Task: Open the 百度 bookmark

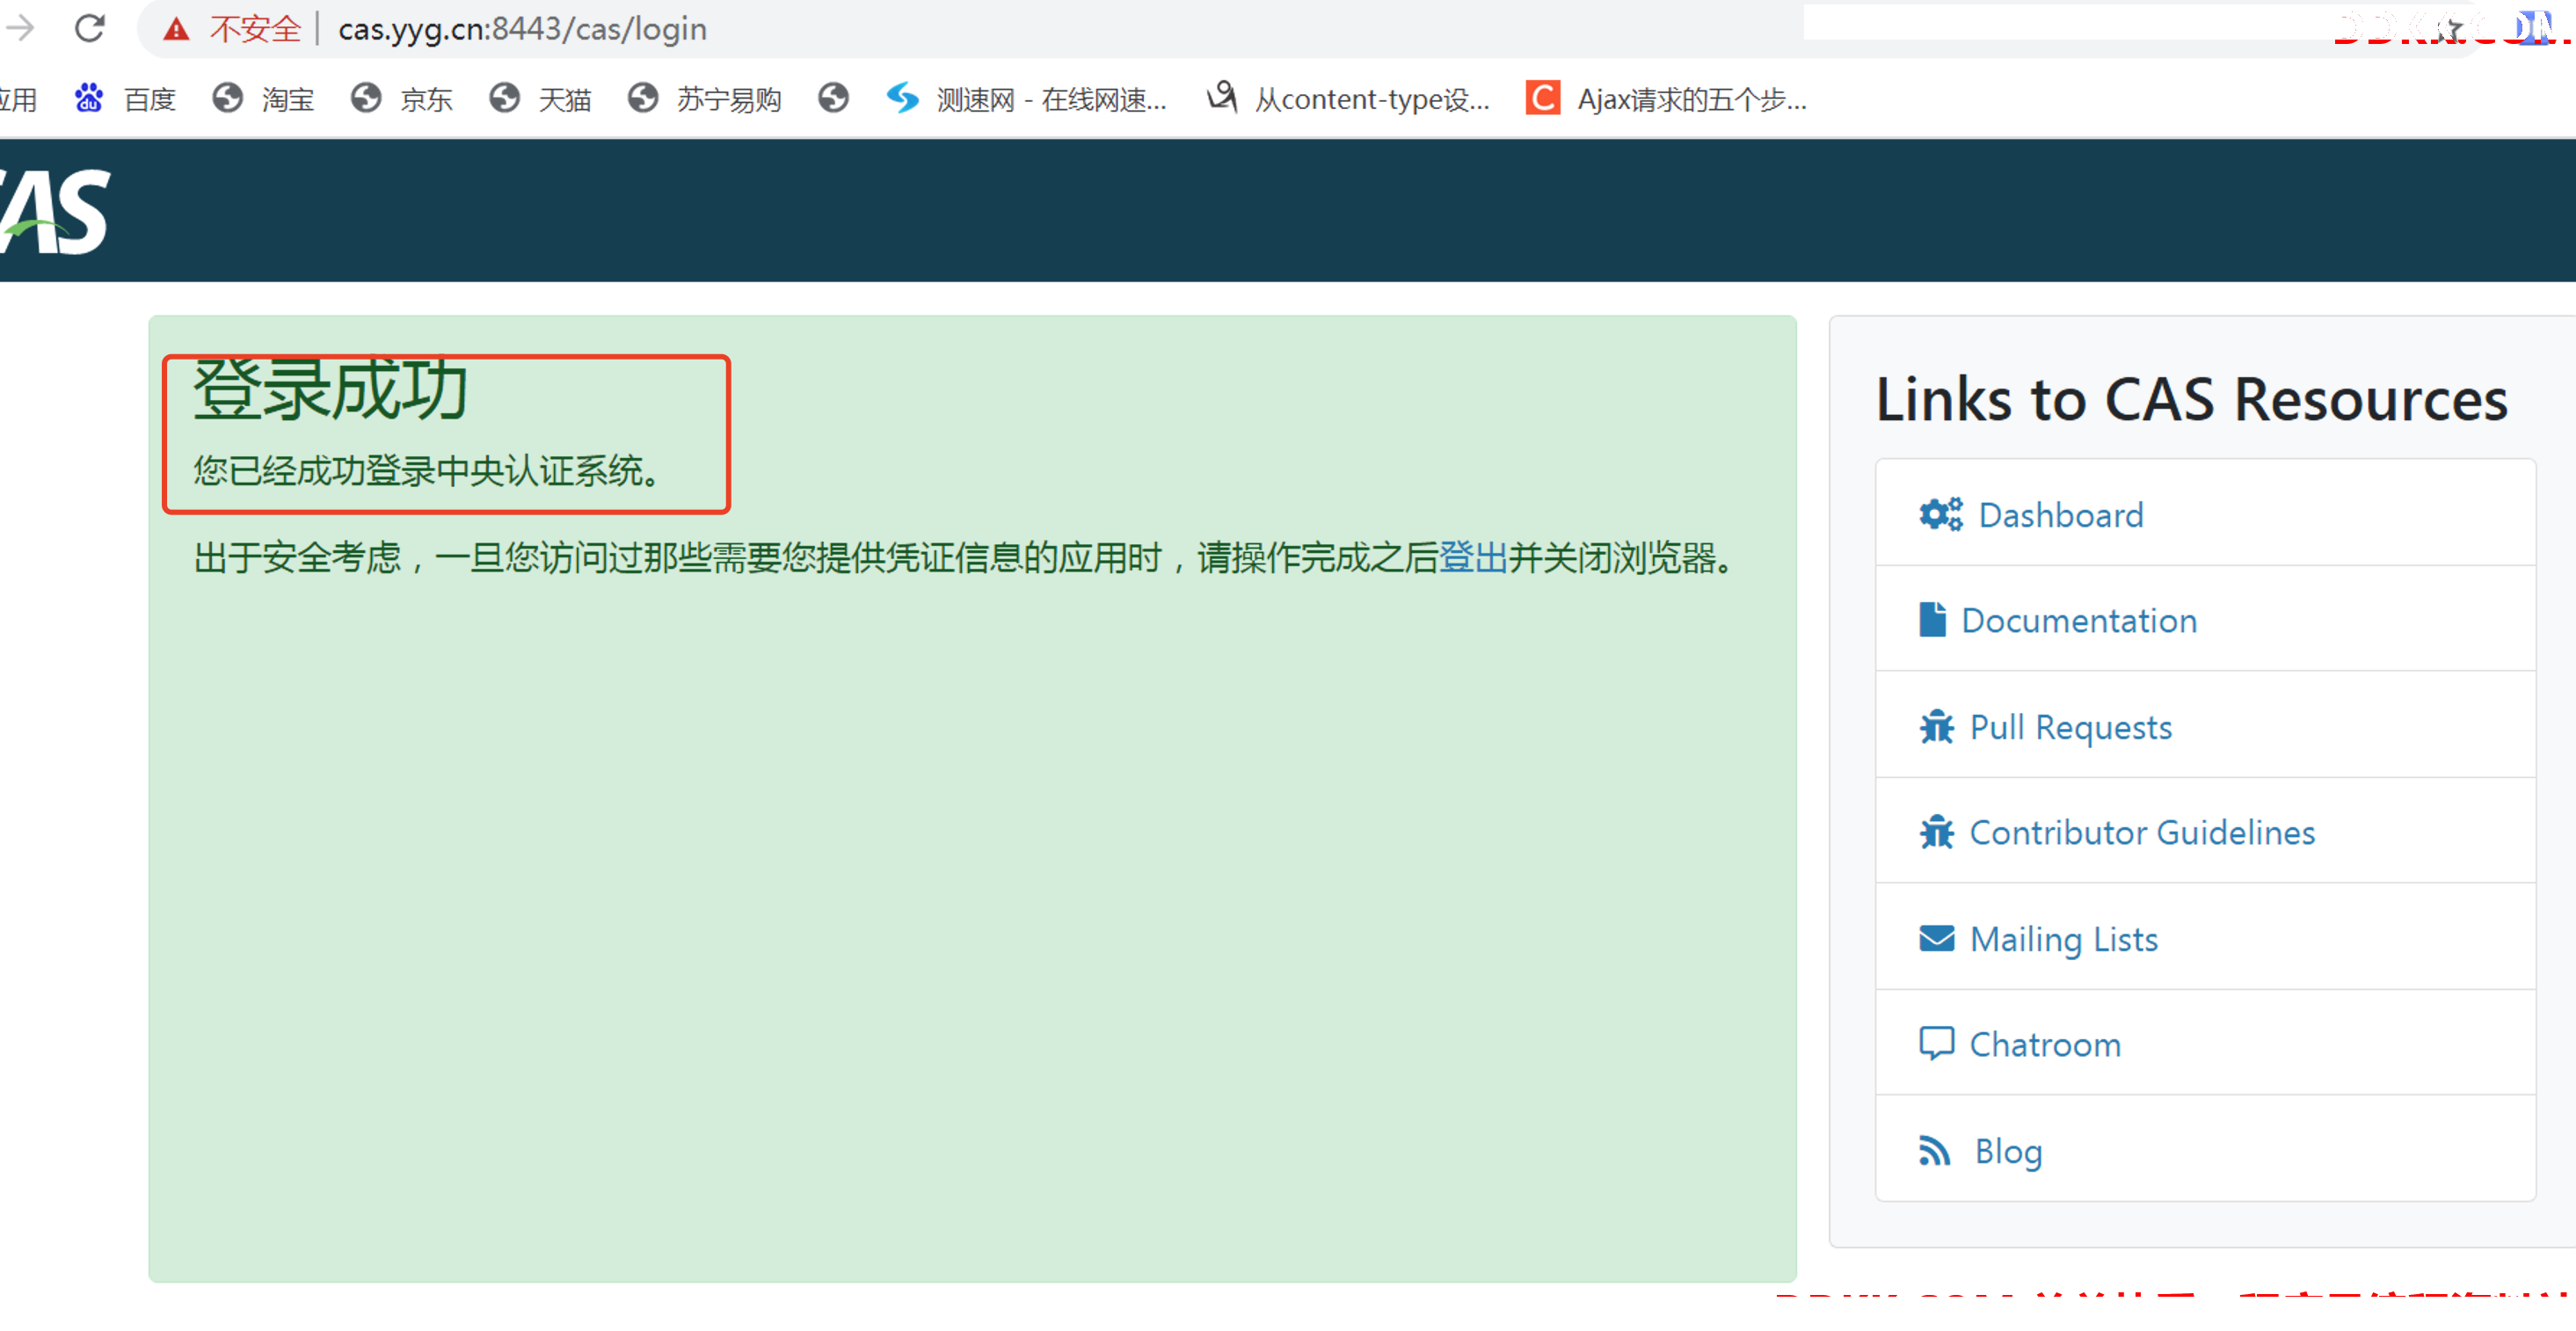Action: tap(150, 99)
